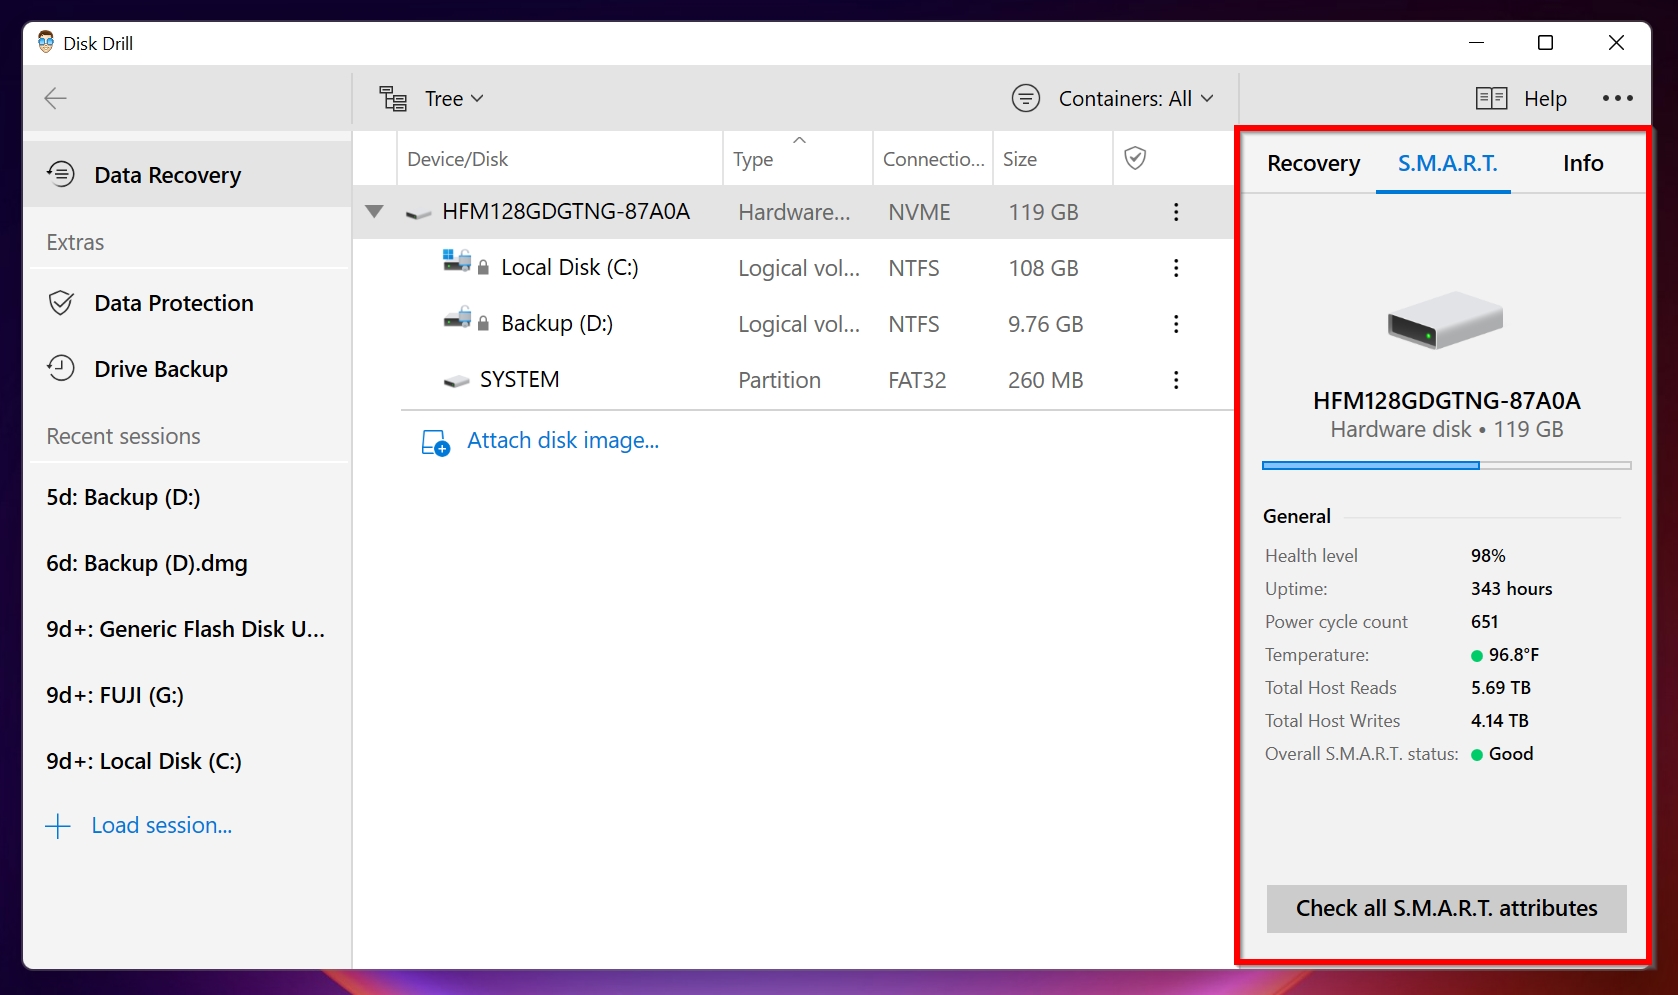
Task: Click Check all S.M.A.R.T. attributes button
Action: point(1446,908)
